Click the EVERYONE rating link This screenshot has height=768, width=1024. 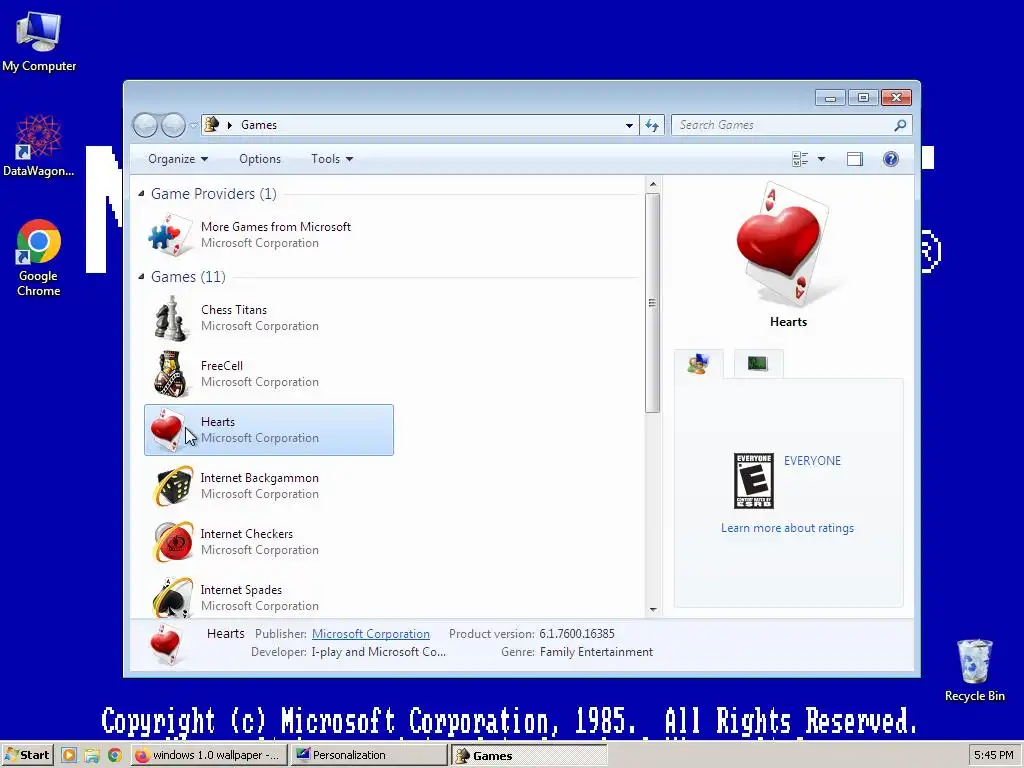tap(812, 460)
